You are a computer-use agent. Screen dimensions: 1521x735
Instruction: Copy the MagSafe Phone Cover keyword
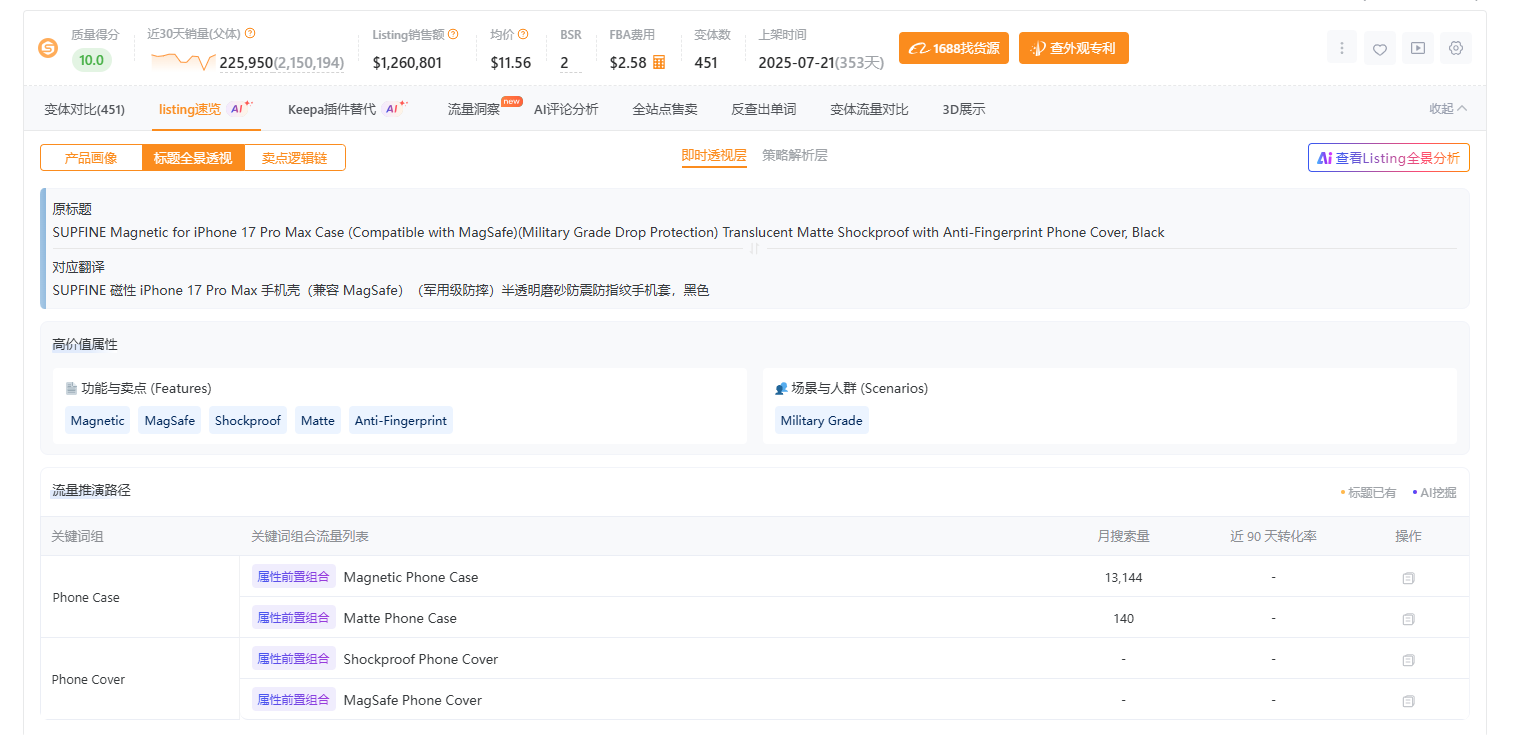click(1408, 701)
